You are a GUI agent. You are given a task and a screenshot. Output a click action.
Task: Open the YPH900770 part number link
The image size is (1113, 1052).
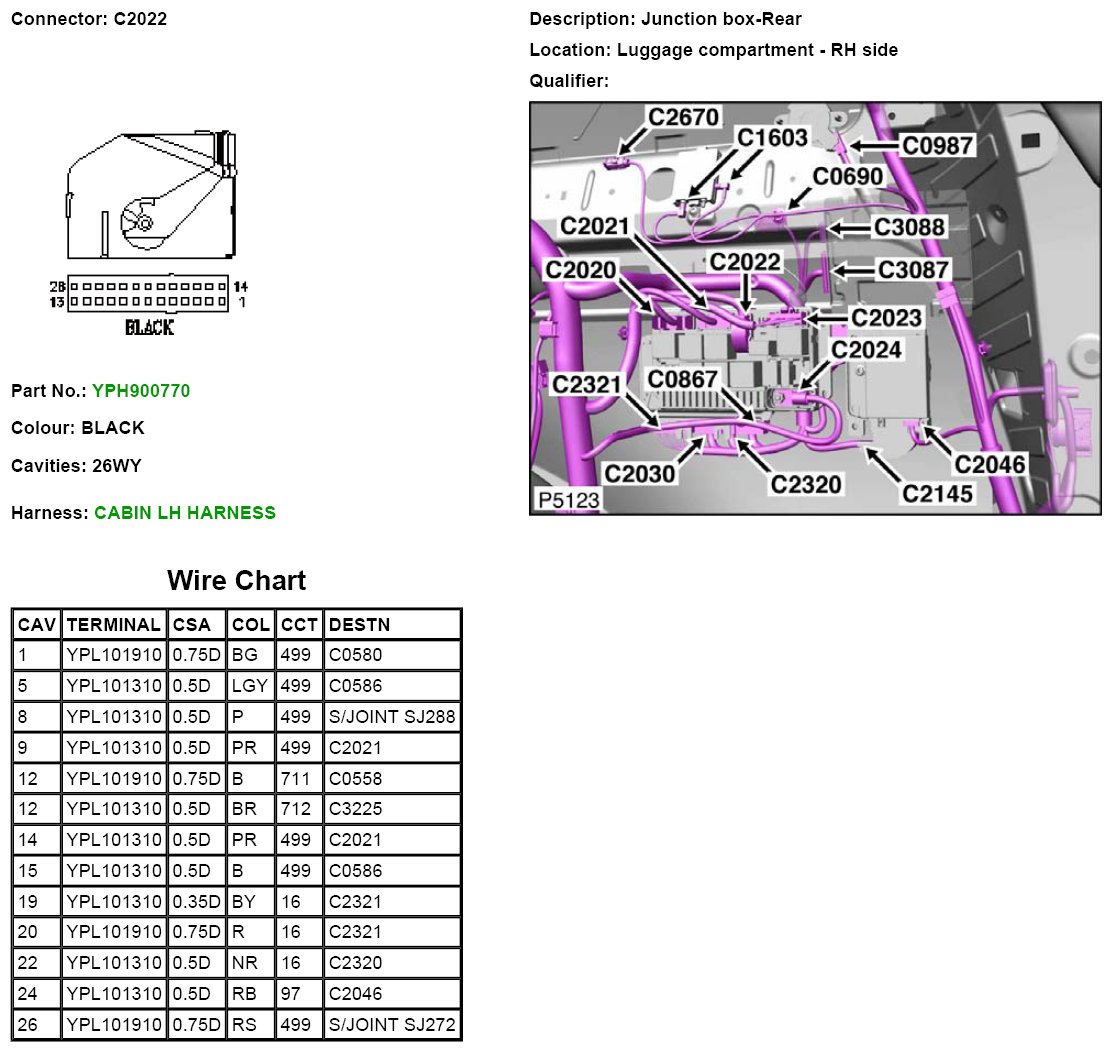[x=140, y=391]
